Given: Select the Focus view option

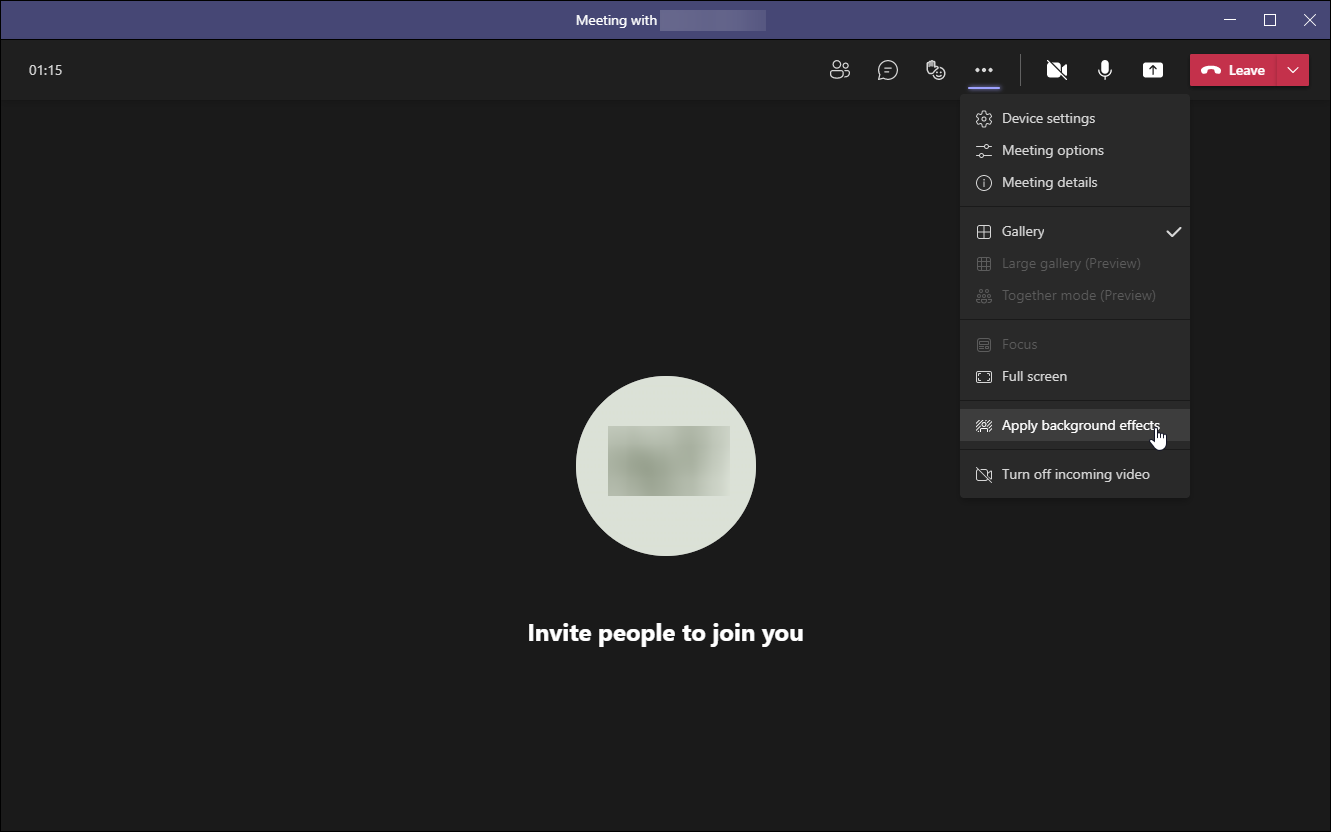Looking at the screenshot, I should click(x=1019, y=344).
